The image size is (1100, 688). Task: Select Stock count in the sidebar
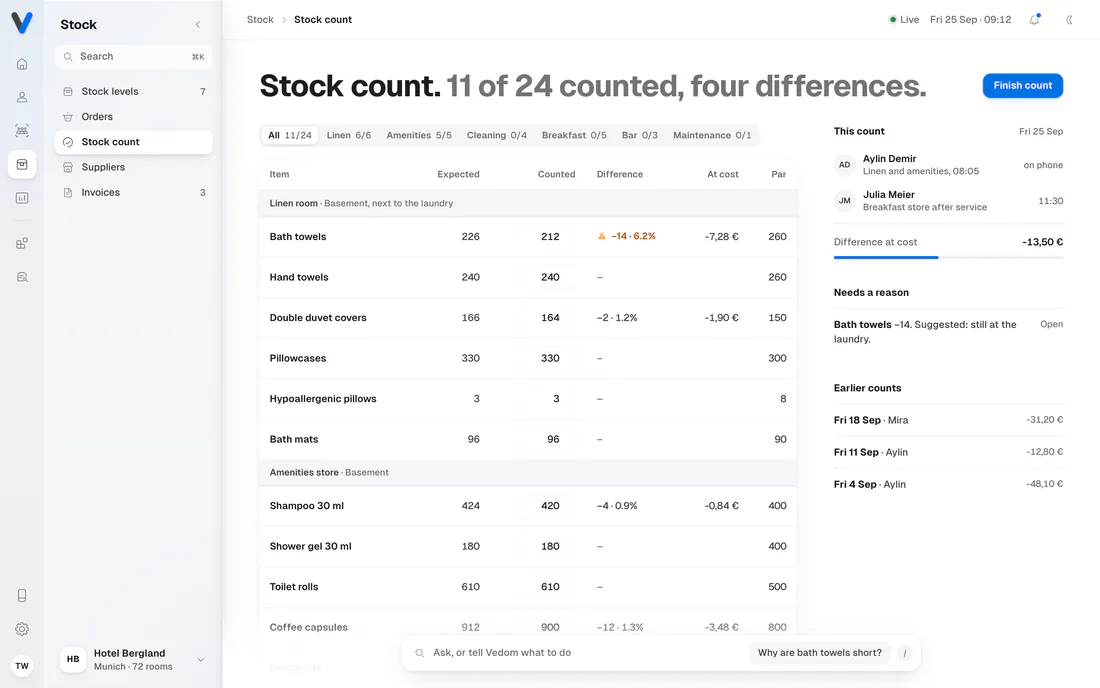point(133,142)
